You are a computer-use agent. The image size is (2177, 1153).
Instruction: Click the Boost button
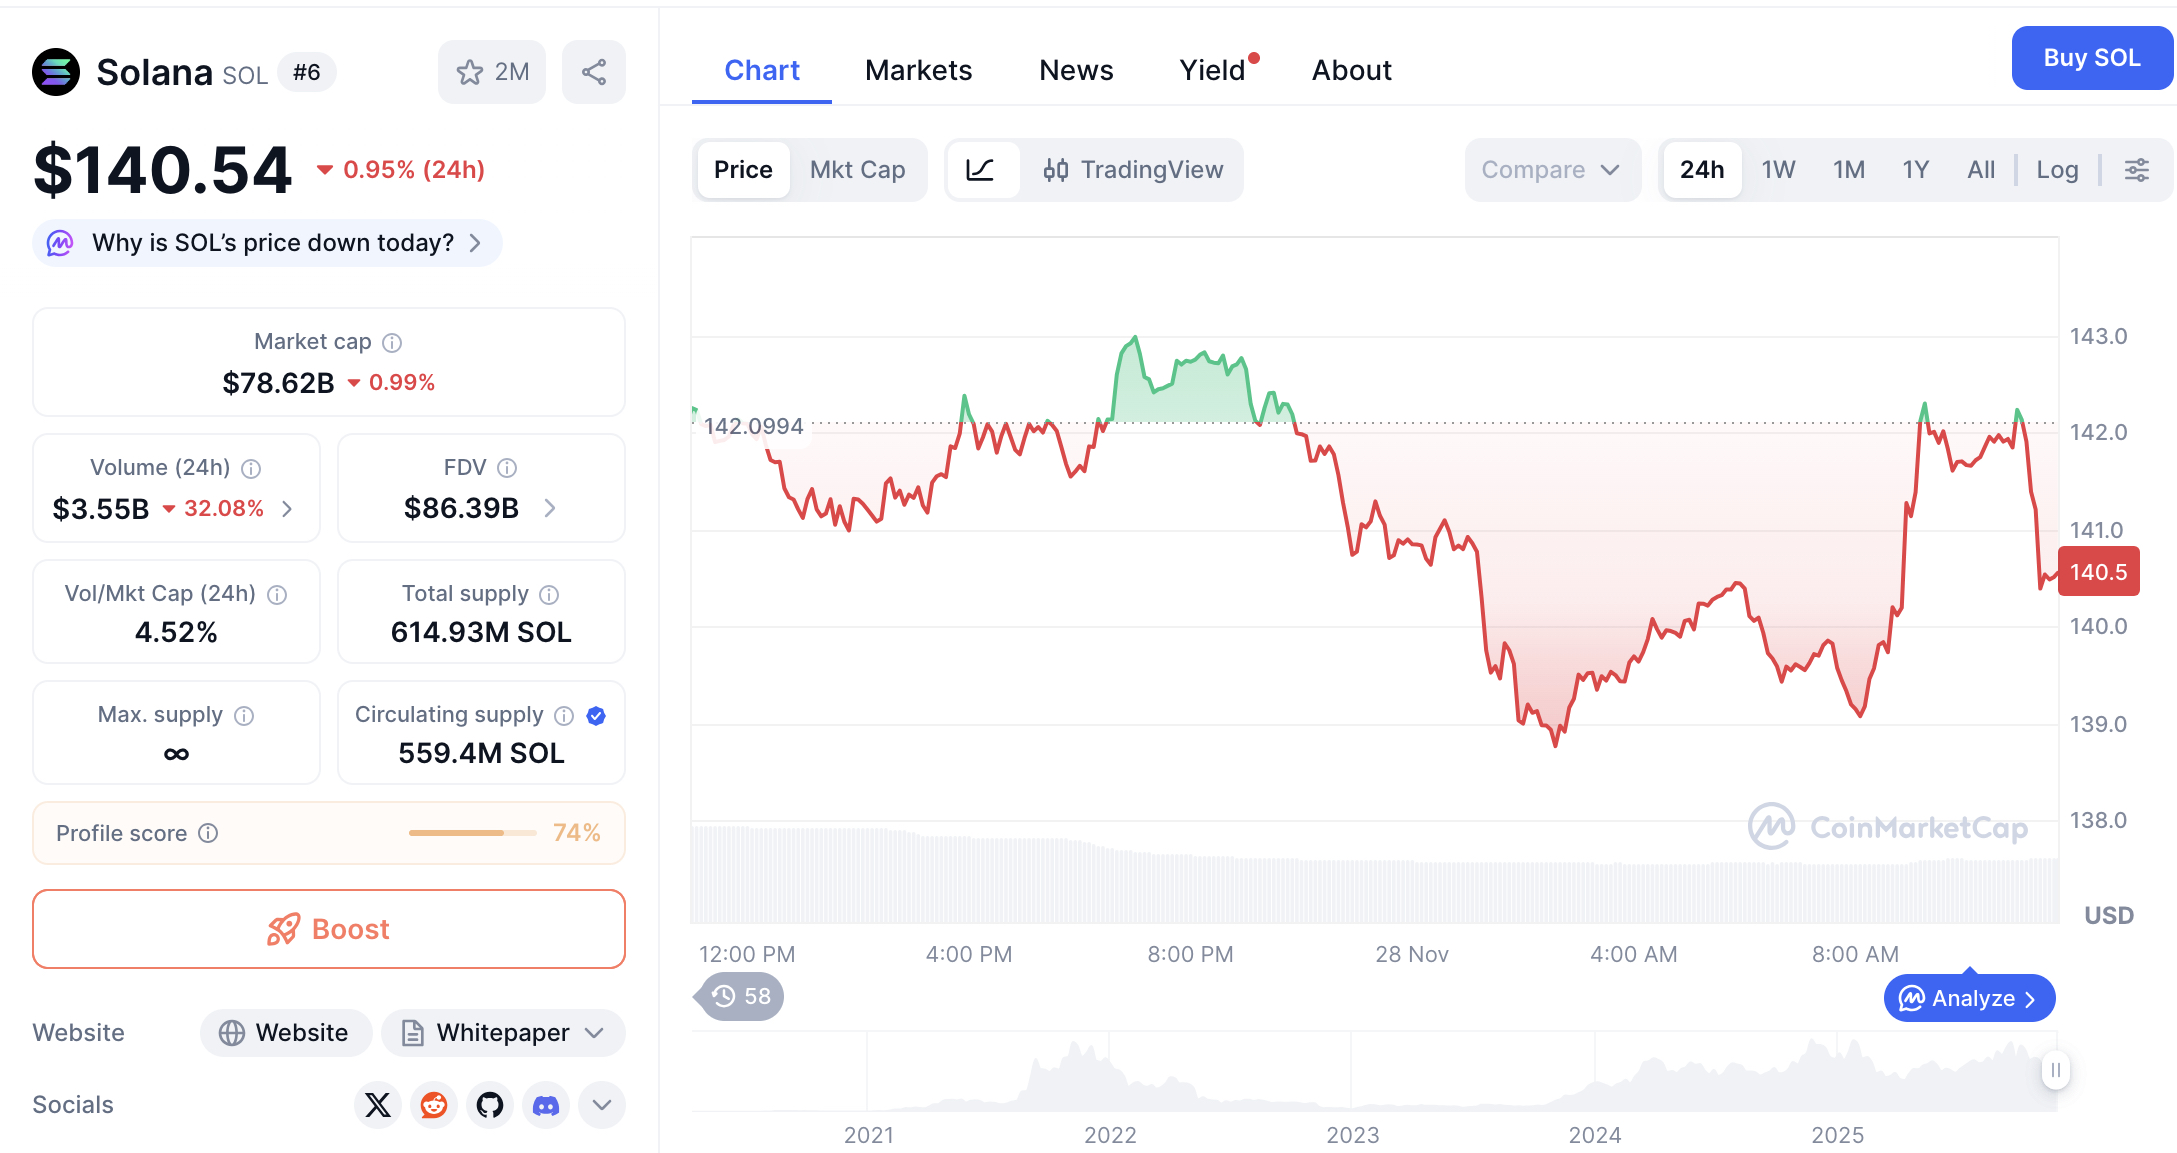pos(329,929)
